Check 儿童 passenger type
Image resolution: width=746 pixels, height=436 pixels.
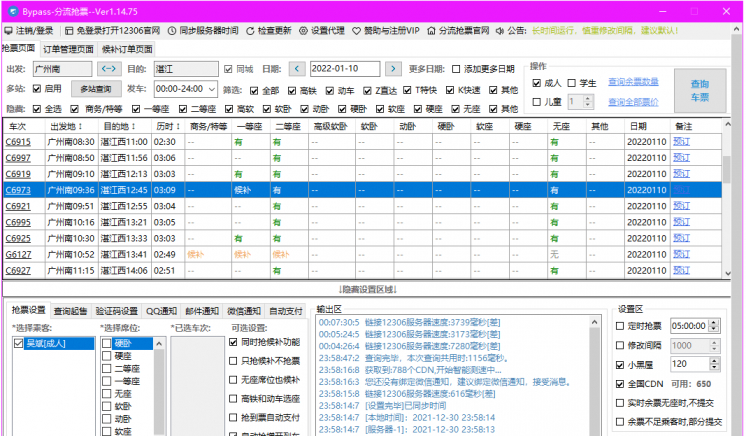pyautogui.click(x=537, y=102)
